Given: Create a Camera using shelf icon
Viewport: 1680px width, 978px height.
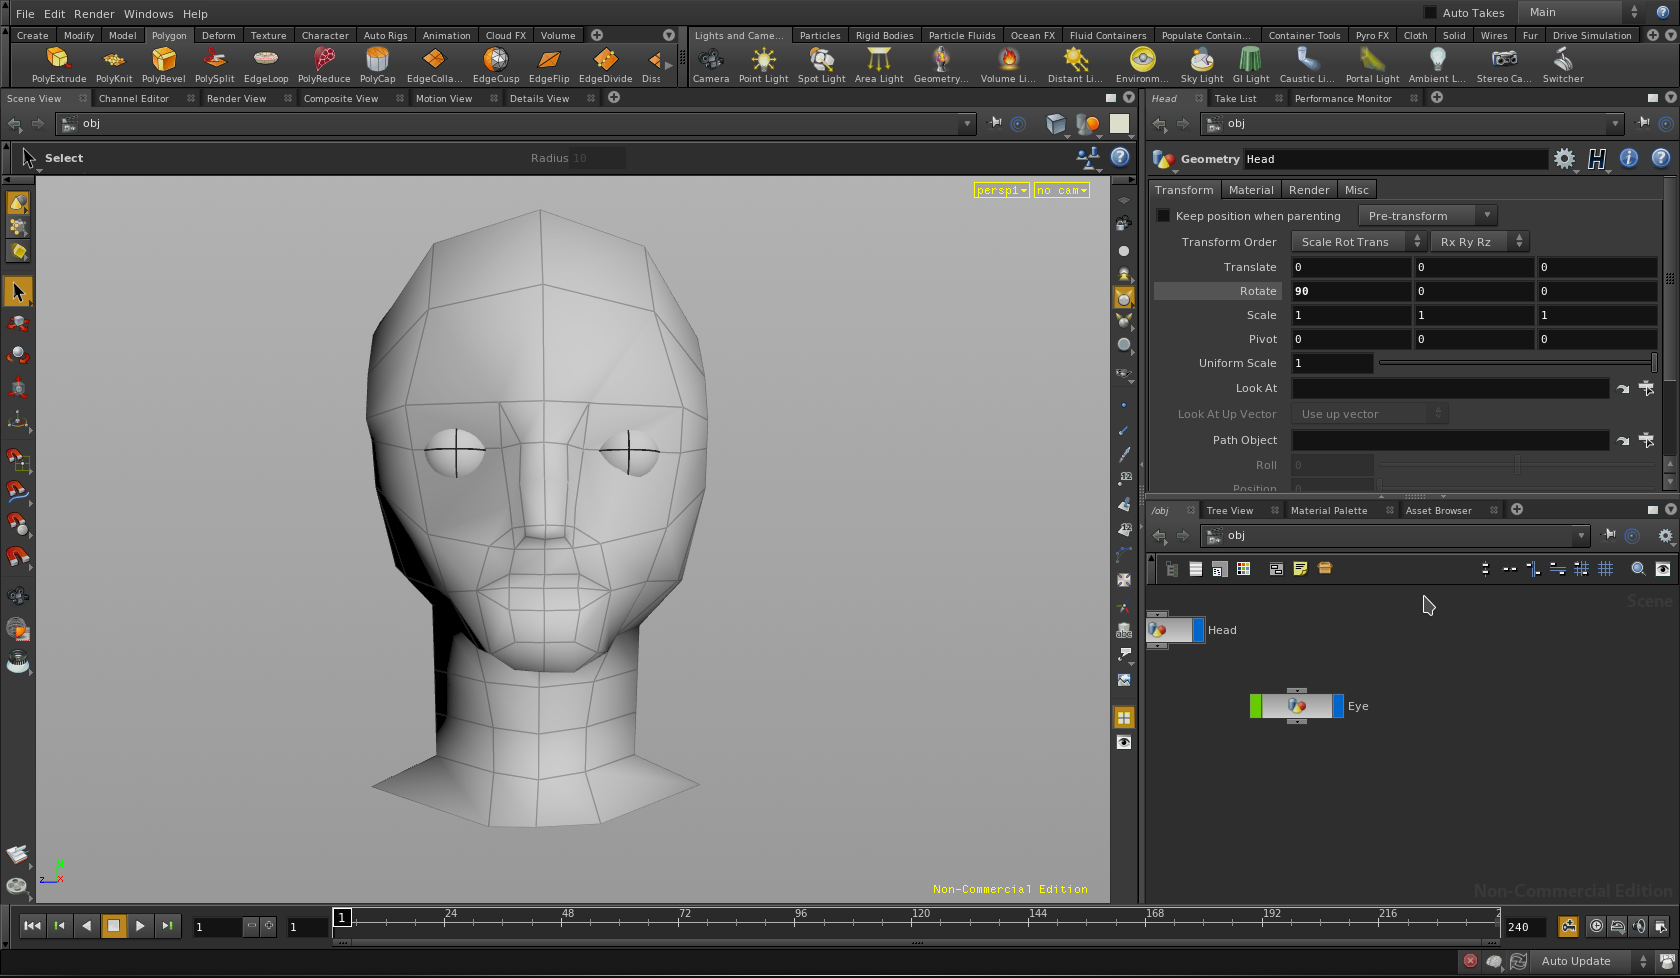Looking at the screenshot, I should pos(710,60).
